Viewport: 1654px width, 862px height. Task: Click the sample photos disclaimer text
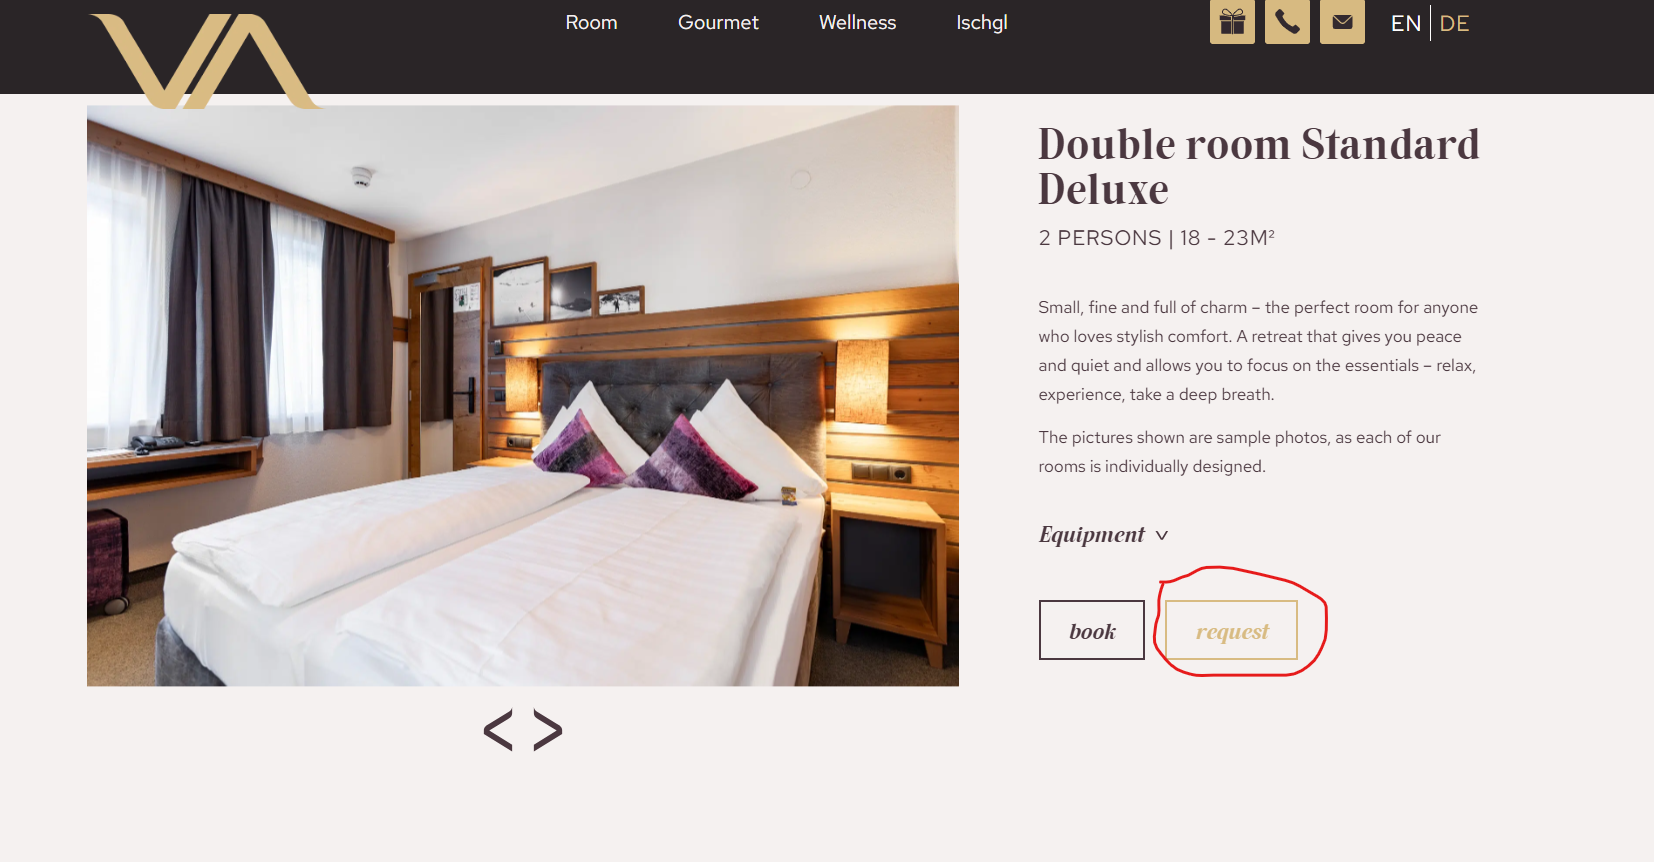[x=1239, y=452]
